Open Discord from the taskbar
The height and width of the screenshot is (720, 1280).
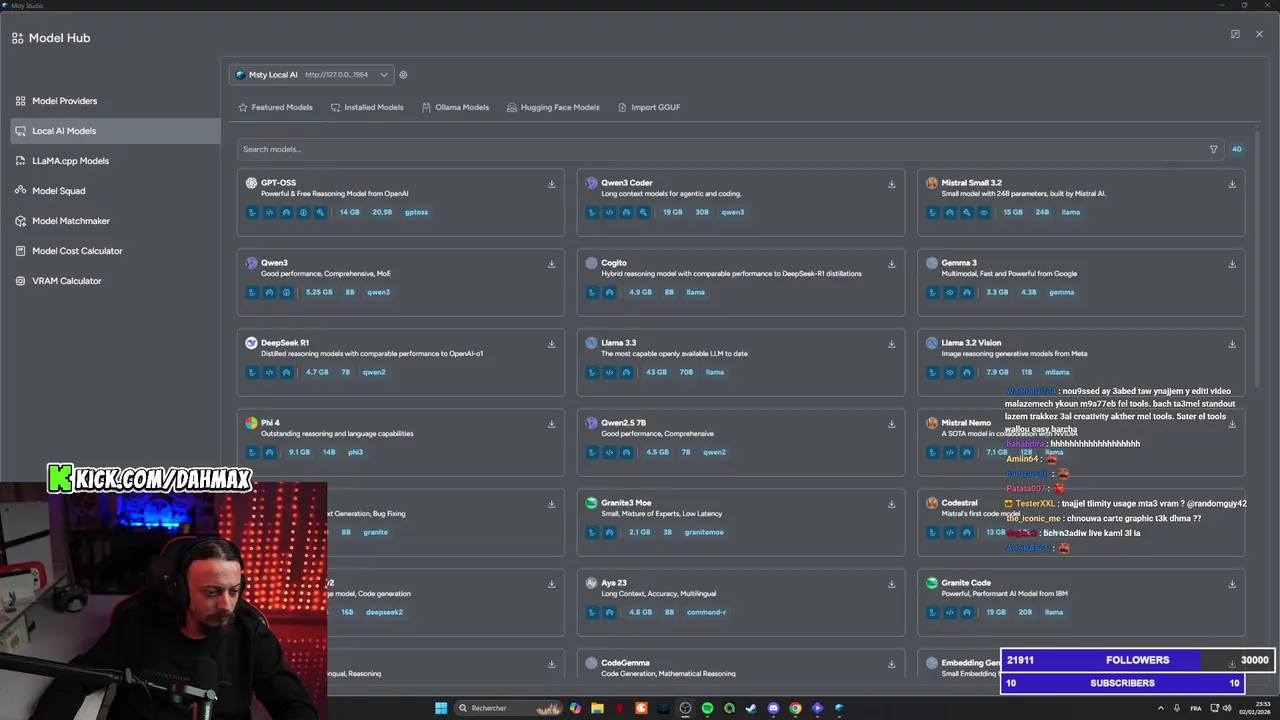click(x=773, y=708)
